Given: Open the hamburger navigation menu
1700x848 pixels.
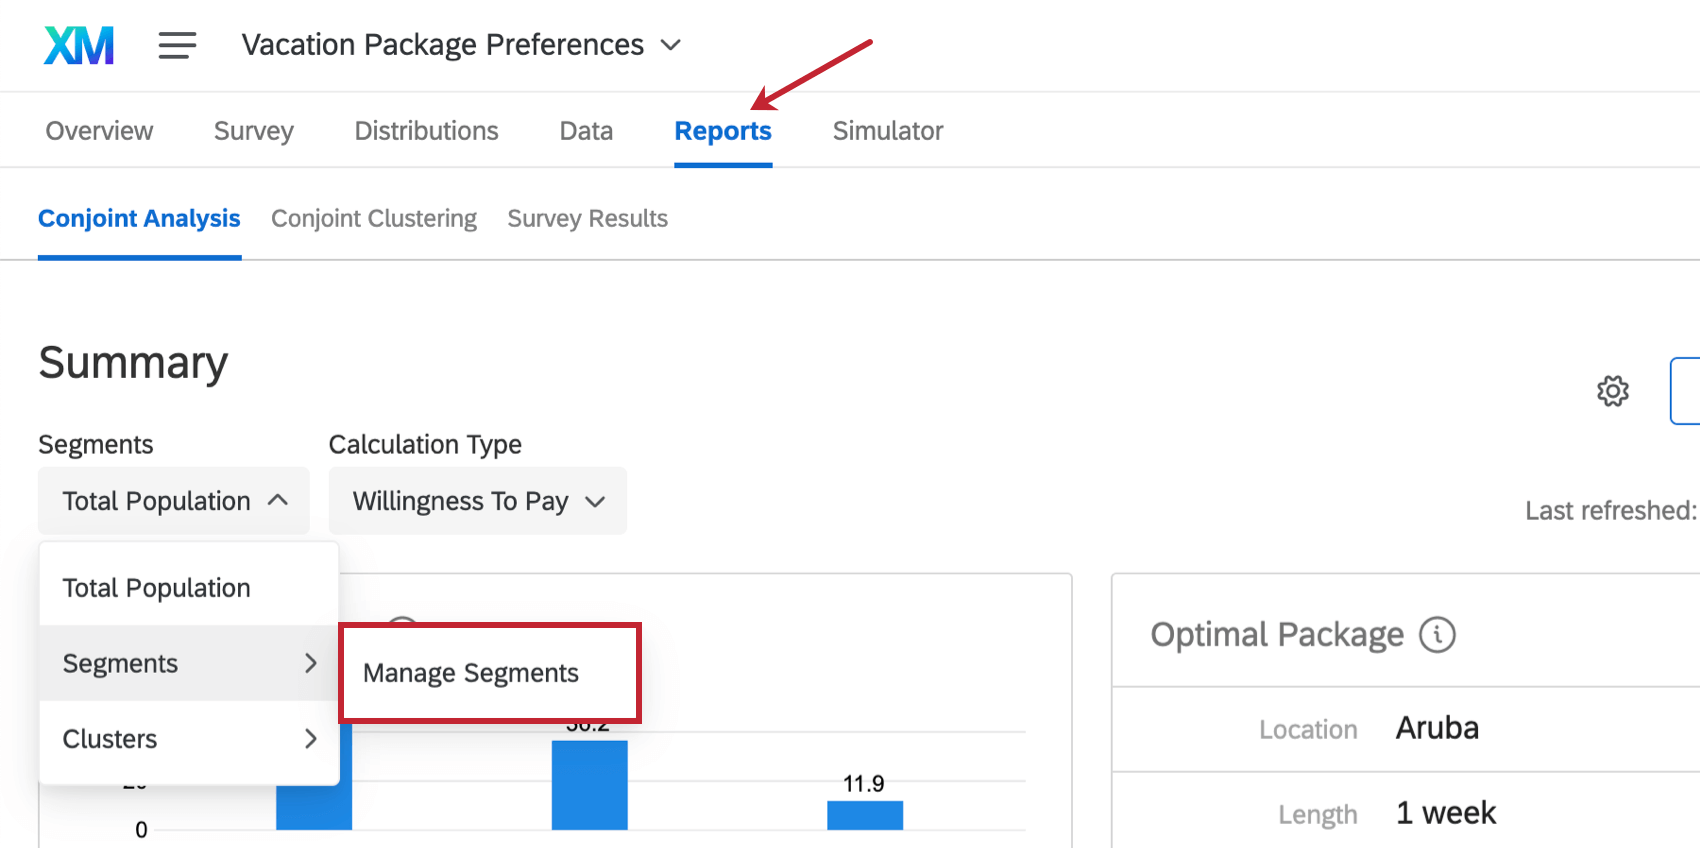Looking at the screenshot, I should [177, 45].
